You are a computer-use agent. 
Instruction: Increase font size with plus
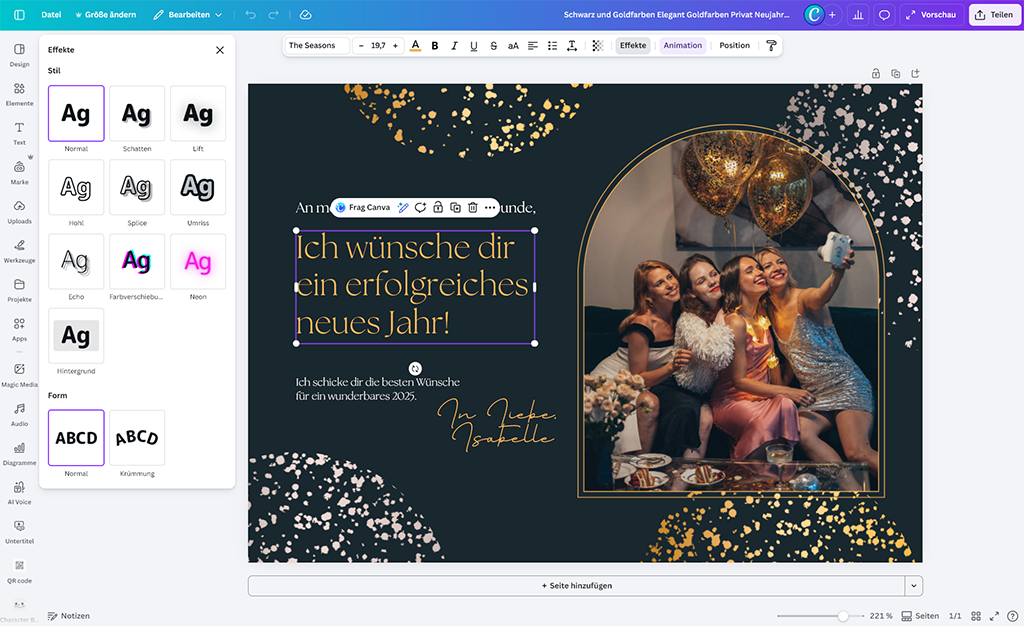coord(395,46)
